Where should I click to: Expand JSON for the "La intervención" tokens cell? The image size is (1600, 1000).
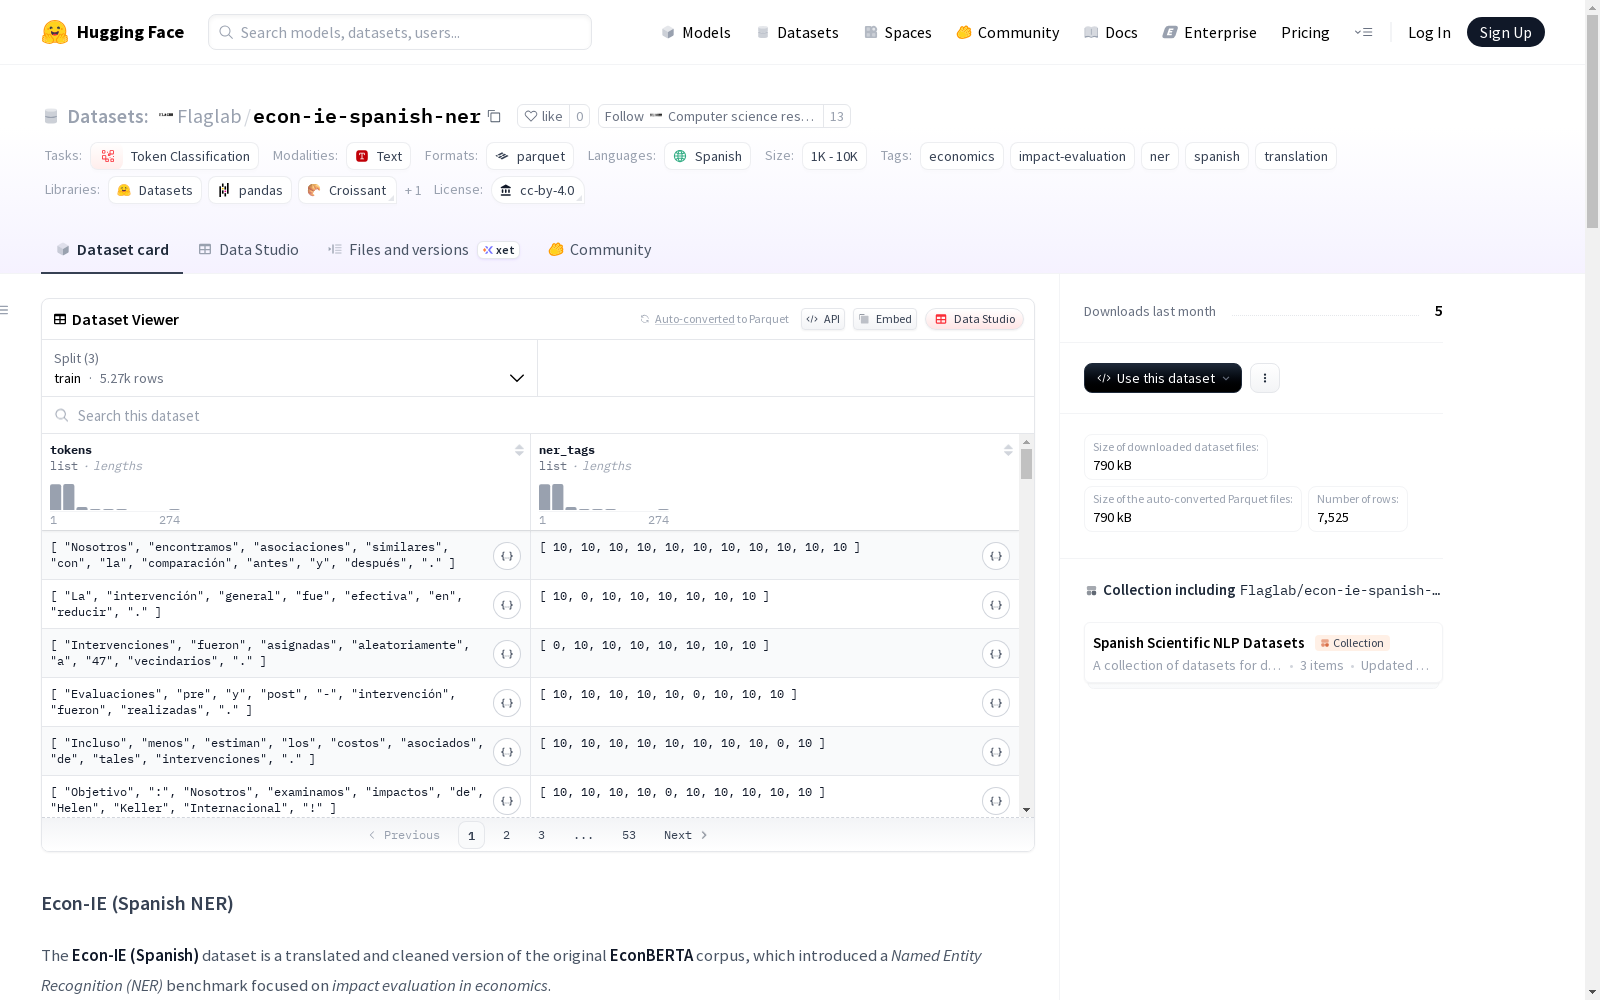coord(507,605)
